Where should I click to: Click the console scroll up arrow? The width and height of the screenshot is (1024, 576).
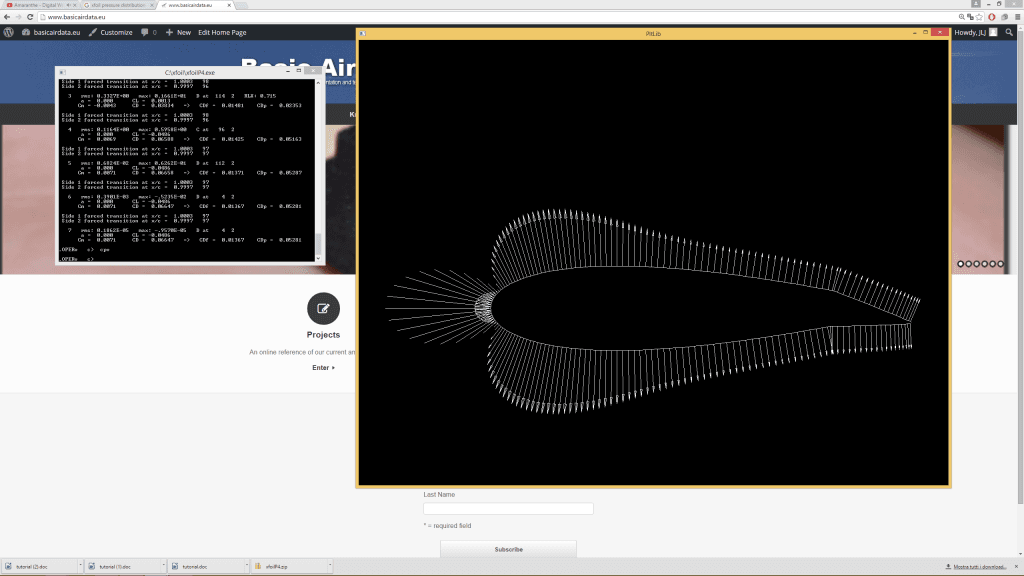tap(318, 82)
